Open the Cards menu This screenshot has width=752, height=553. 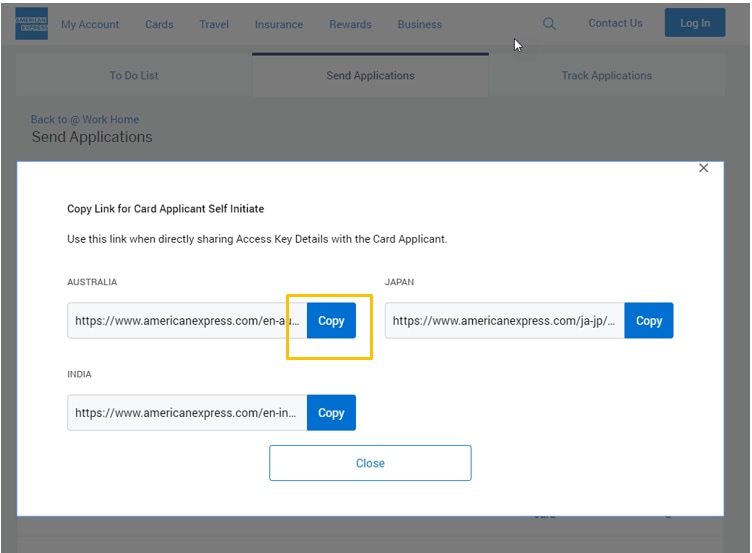click(159, 25)
